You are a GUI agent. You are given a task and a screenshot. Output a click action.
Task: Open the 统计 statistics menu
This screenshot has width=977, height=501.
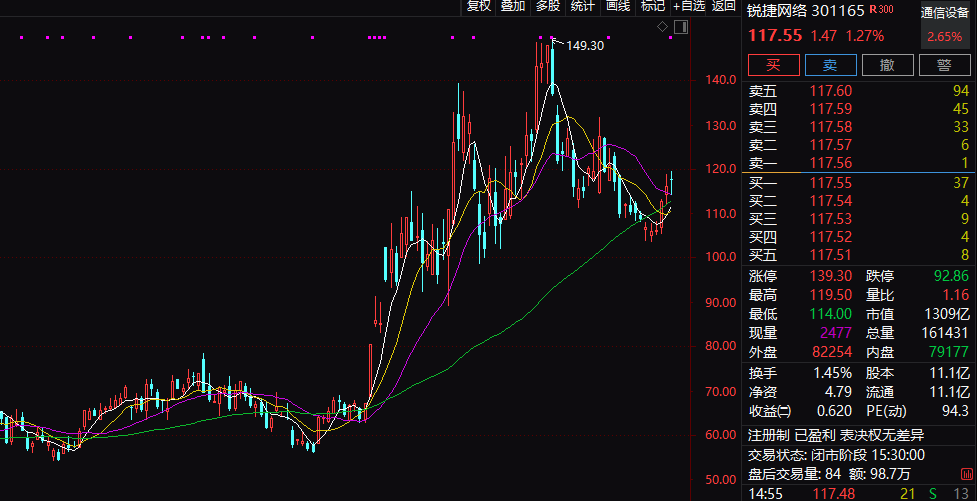coord(583,6)
